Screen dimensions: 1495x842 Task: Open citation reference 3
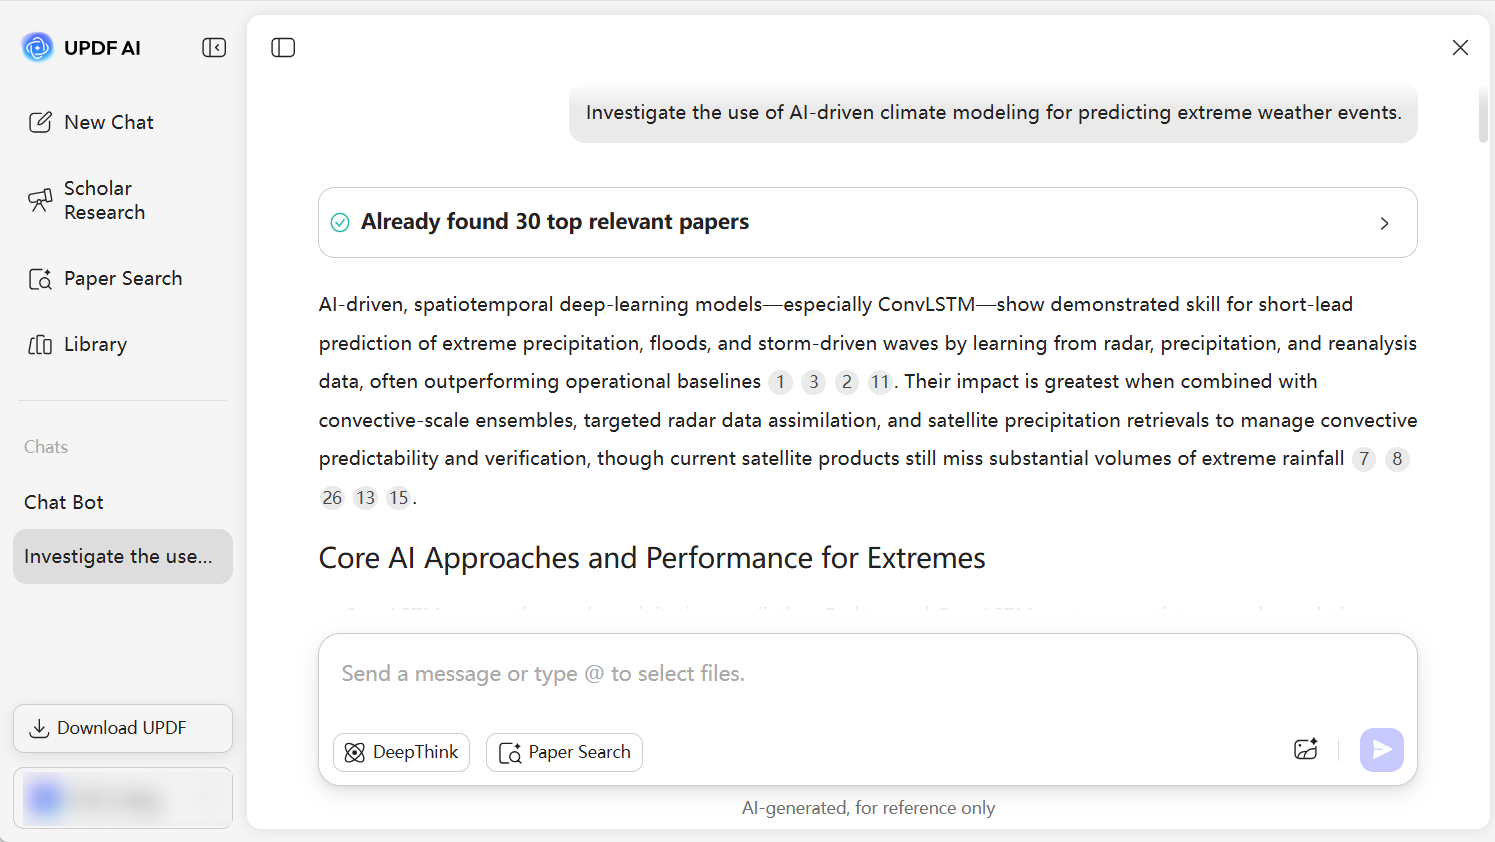(814, 382)
